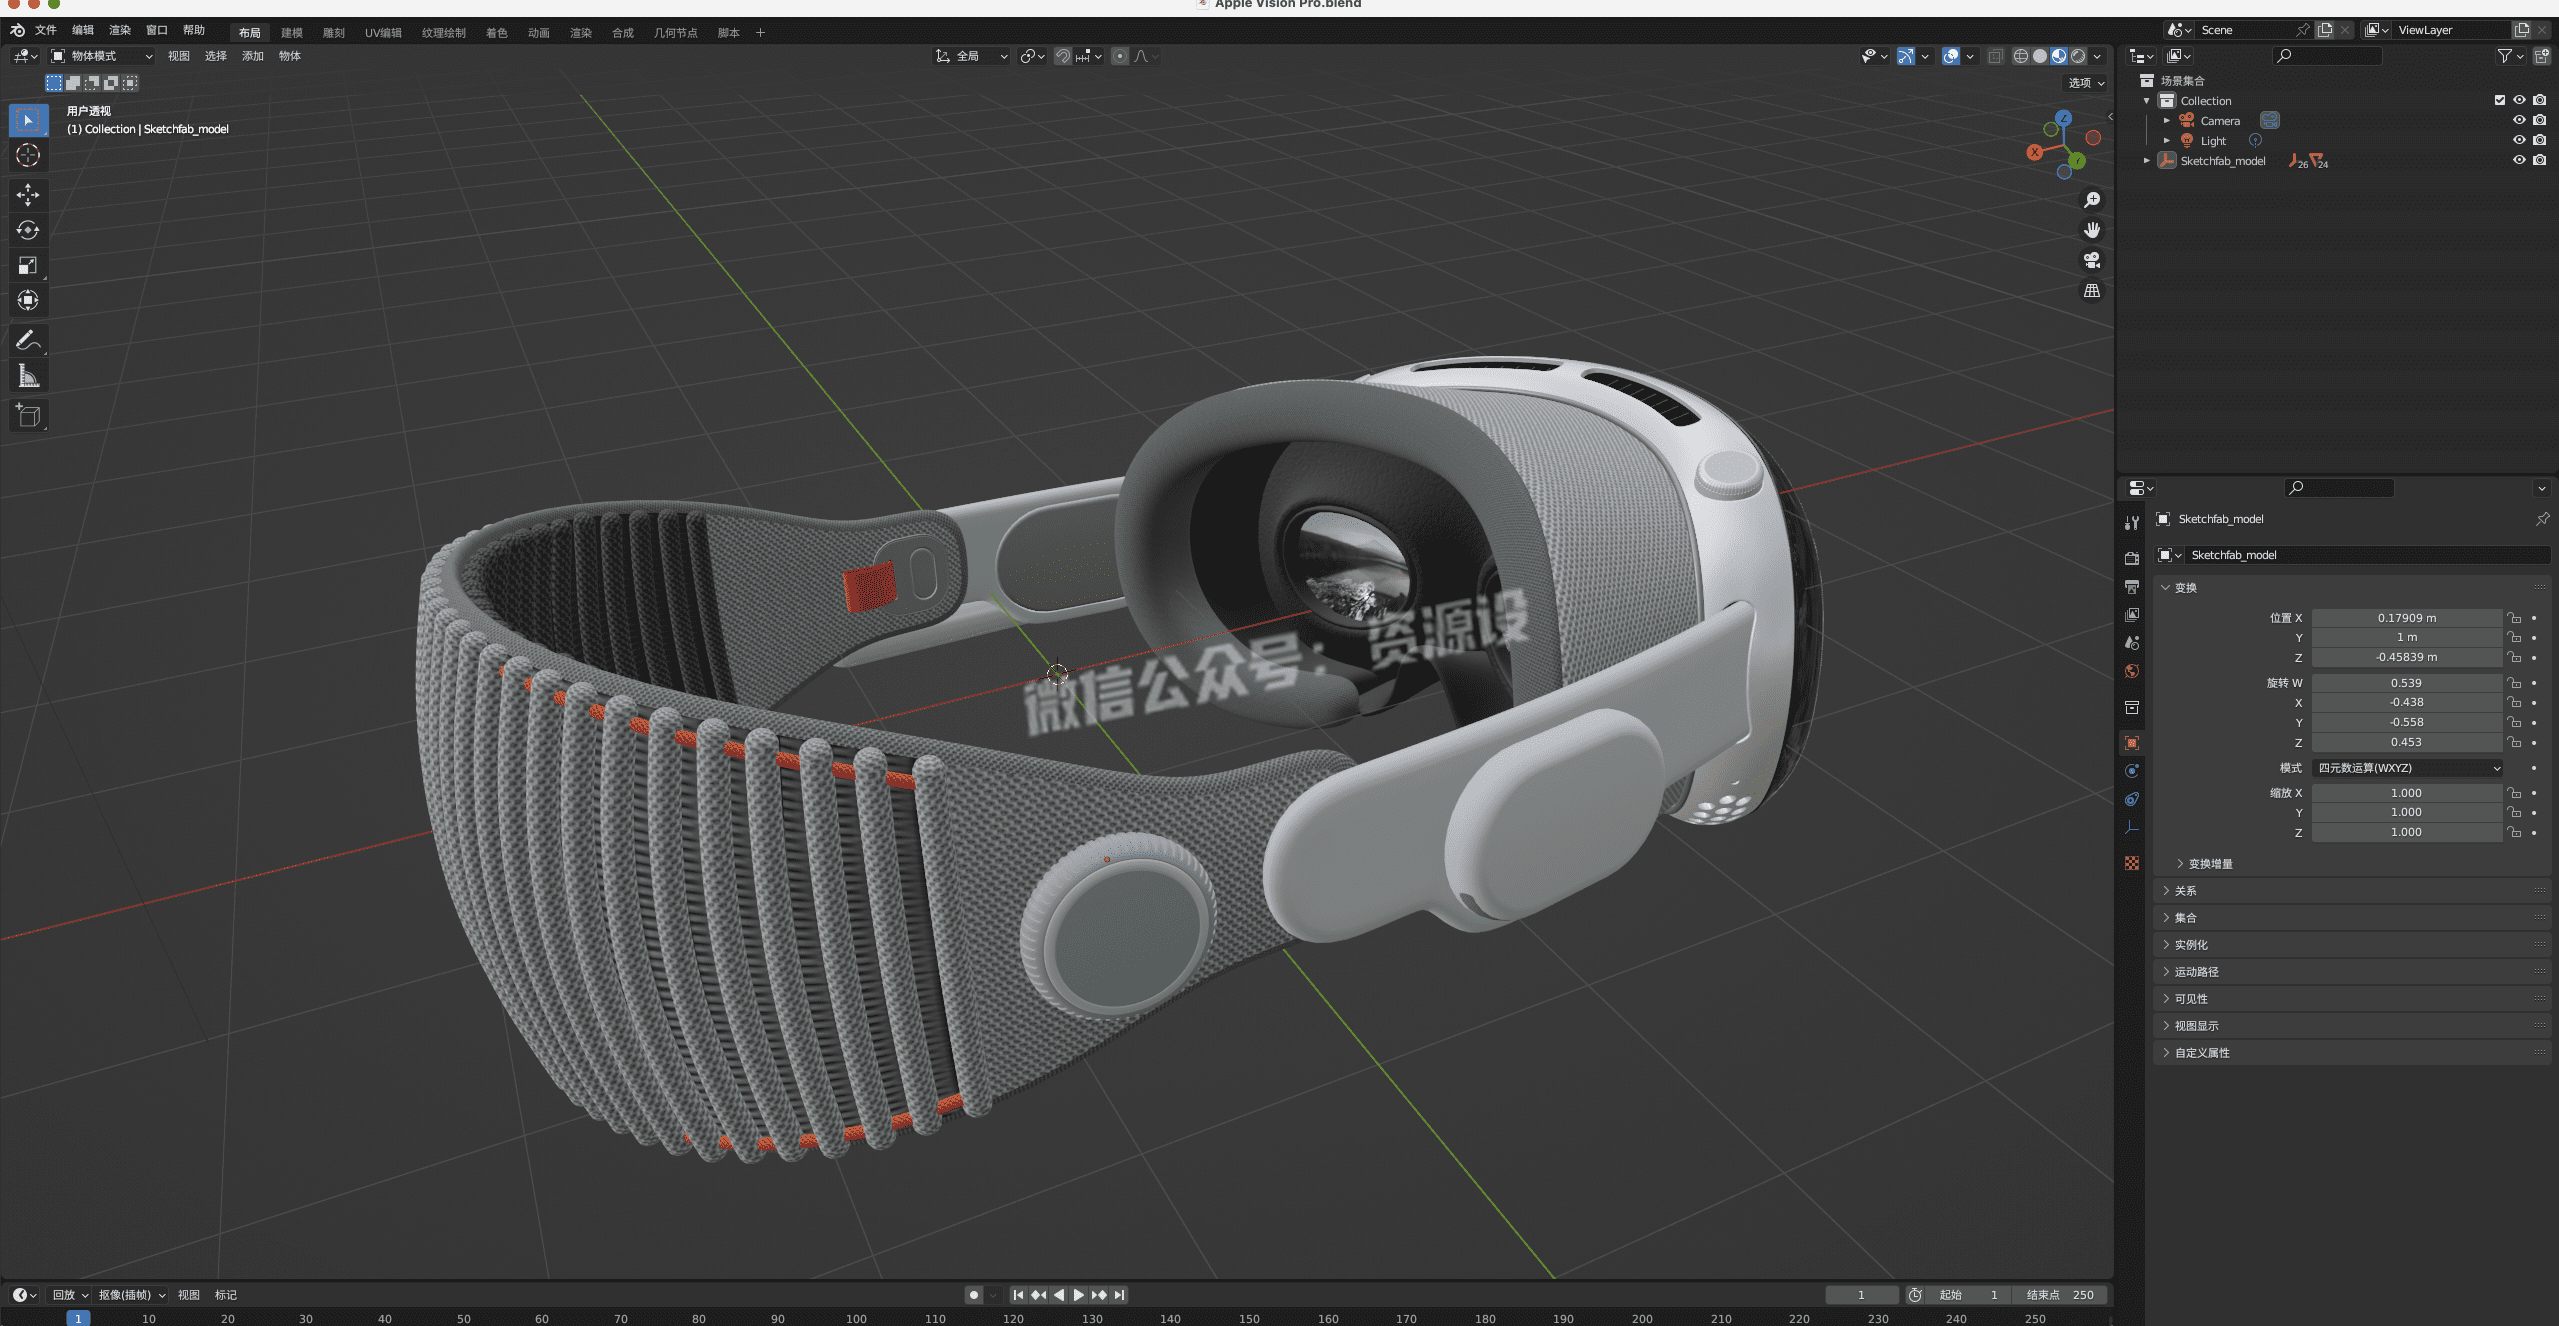Play the animation forward
This screenshot has height=1326, width=2559.
(x=1079, y=1294)
